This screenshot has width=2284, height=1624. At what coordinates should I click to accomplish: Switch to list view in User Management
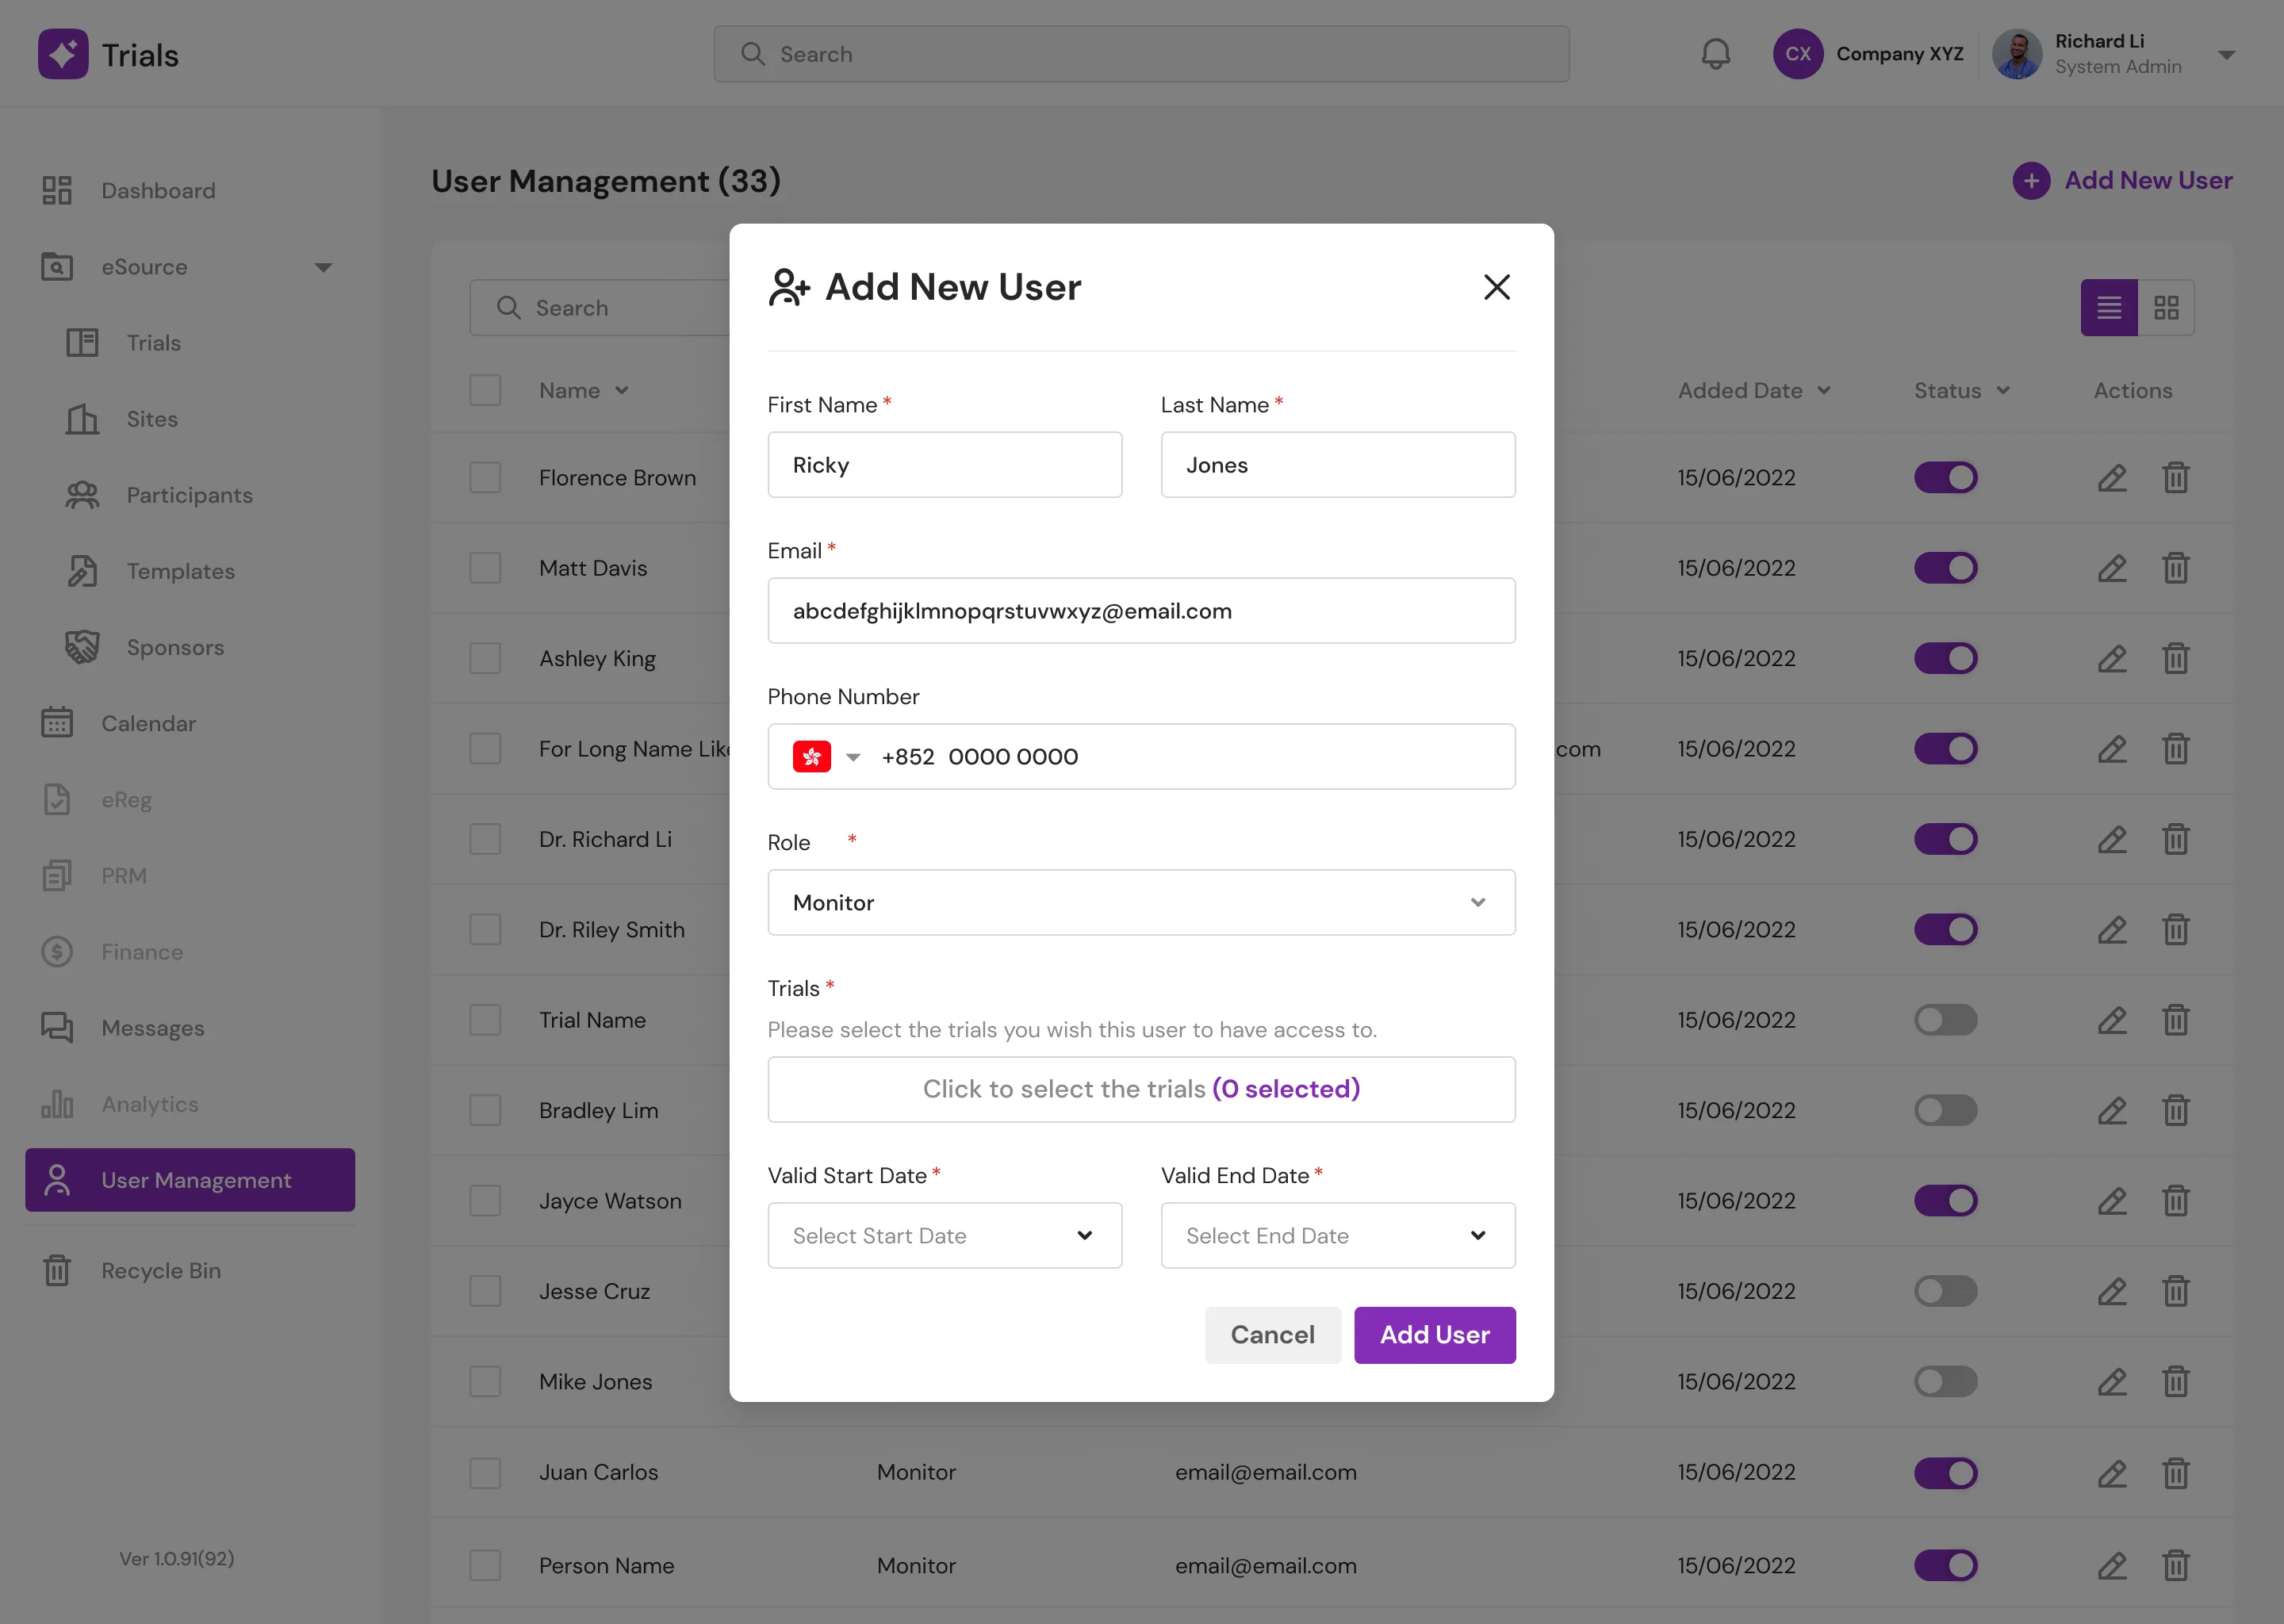pos(2109,307)
